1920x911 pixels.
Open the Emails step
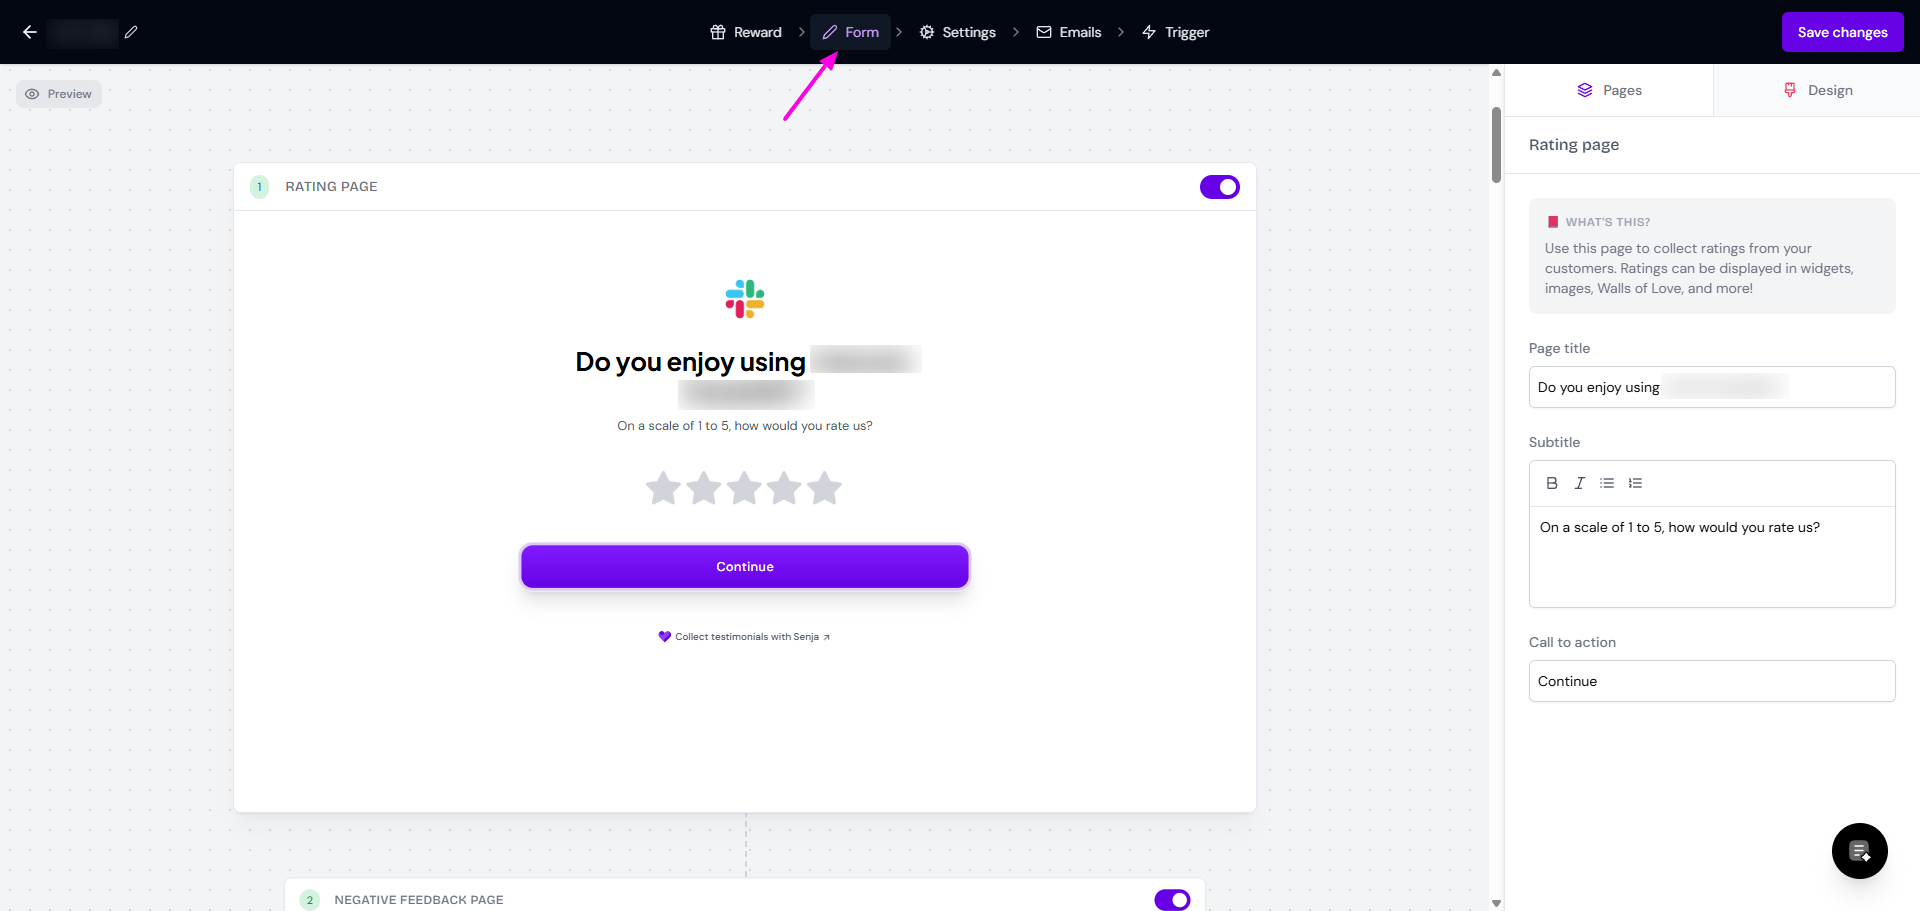1069,32
